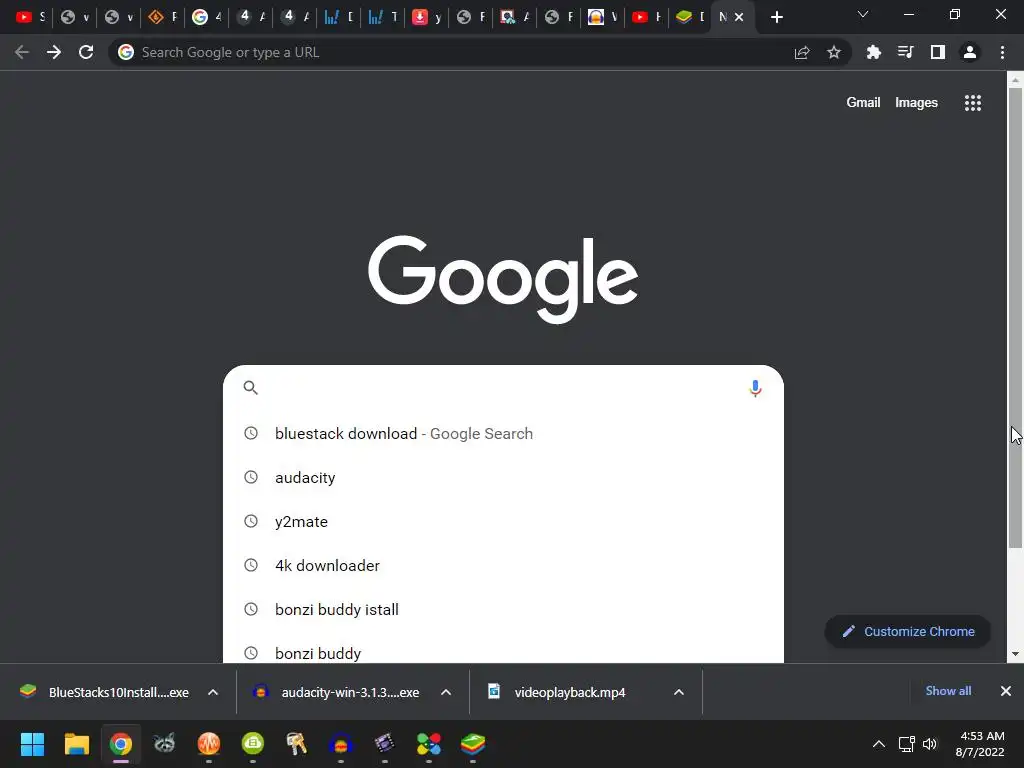Screen dimensions: 1024x768
Task: Open the media controls icon in toolbar
Action: tap(905, 52)
